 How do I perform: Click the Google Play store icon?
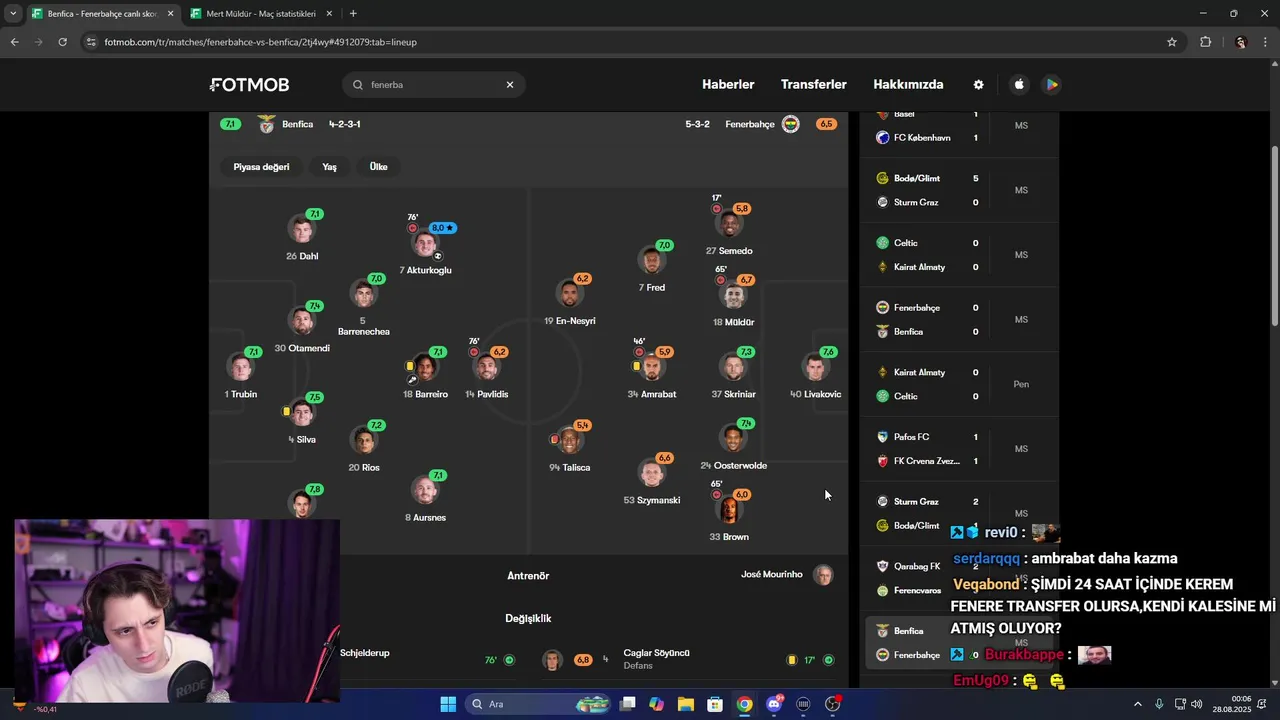1052,85
